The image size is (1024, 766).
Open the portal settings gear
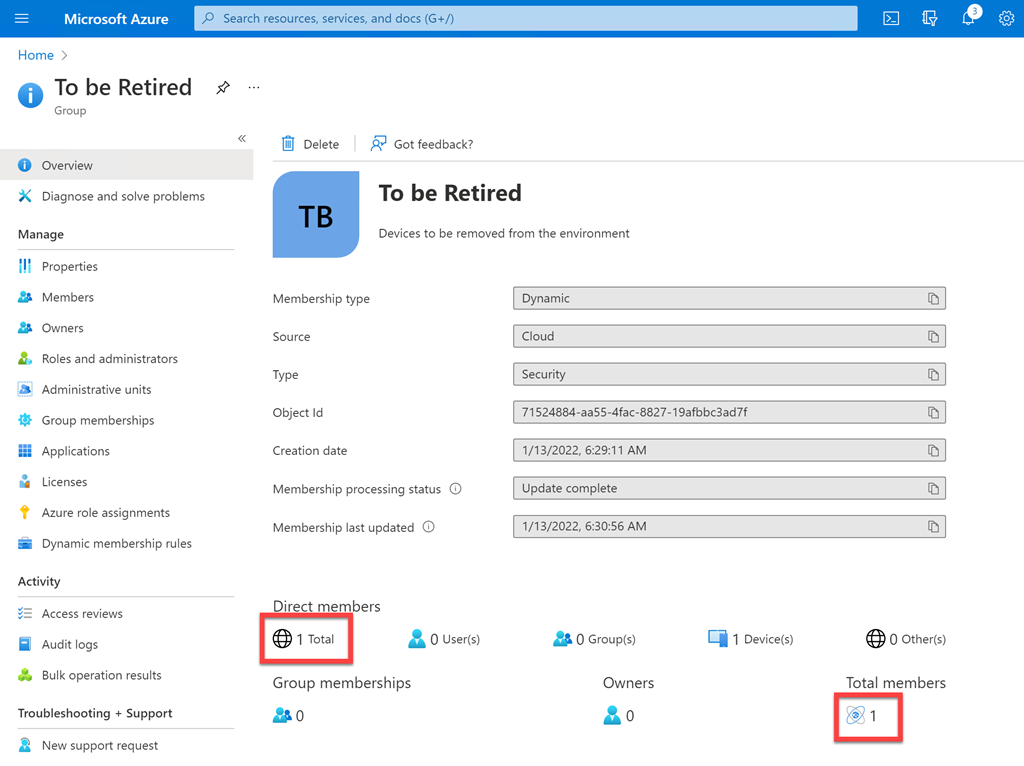coord(1006,19)
